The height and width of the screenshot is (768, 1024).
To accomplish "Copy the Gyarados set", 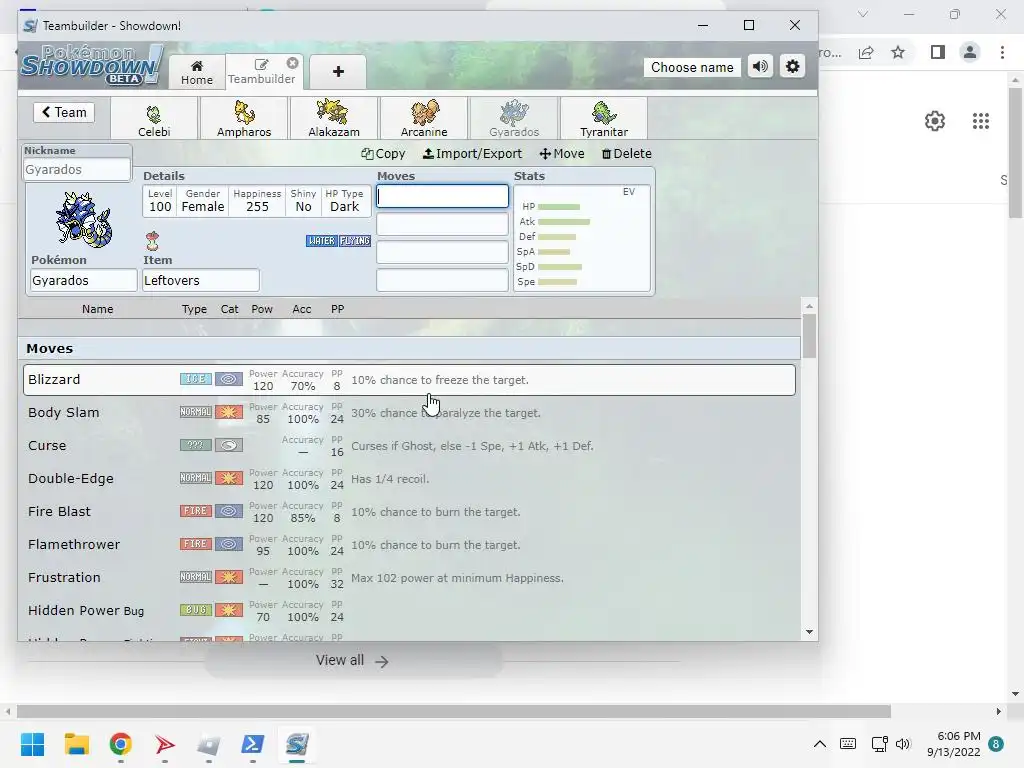I will point(383,153).
